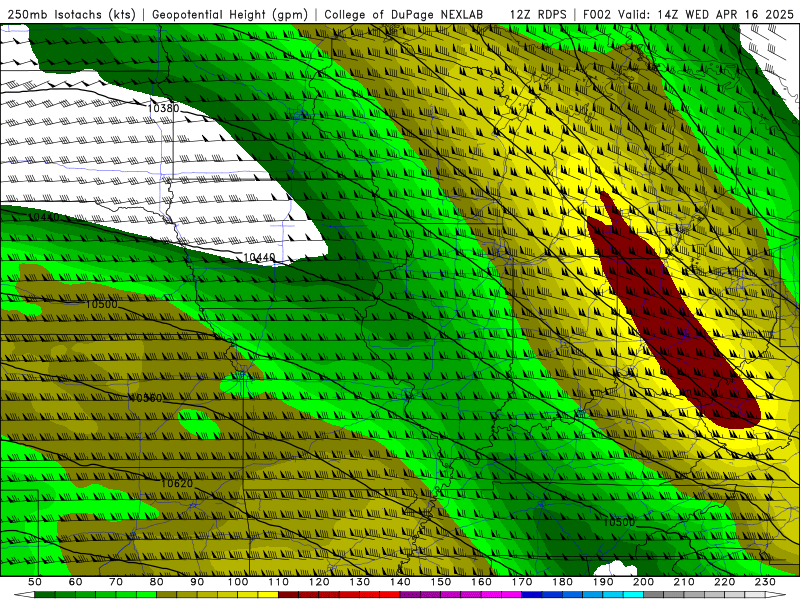Click the legend value 130
The height and width of the screenshot is (600, 800).
click(x=360, y=582)
